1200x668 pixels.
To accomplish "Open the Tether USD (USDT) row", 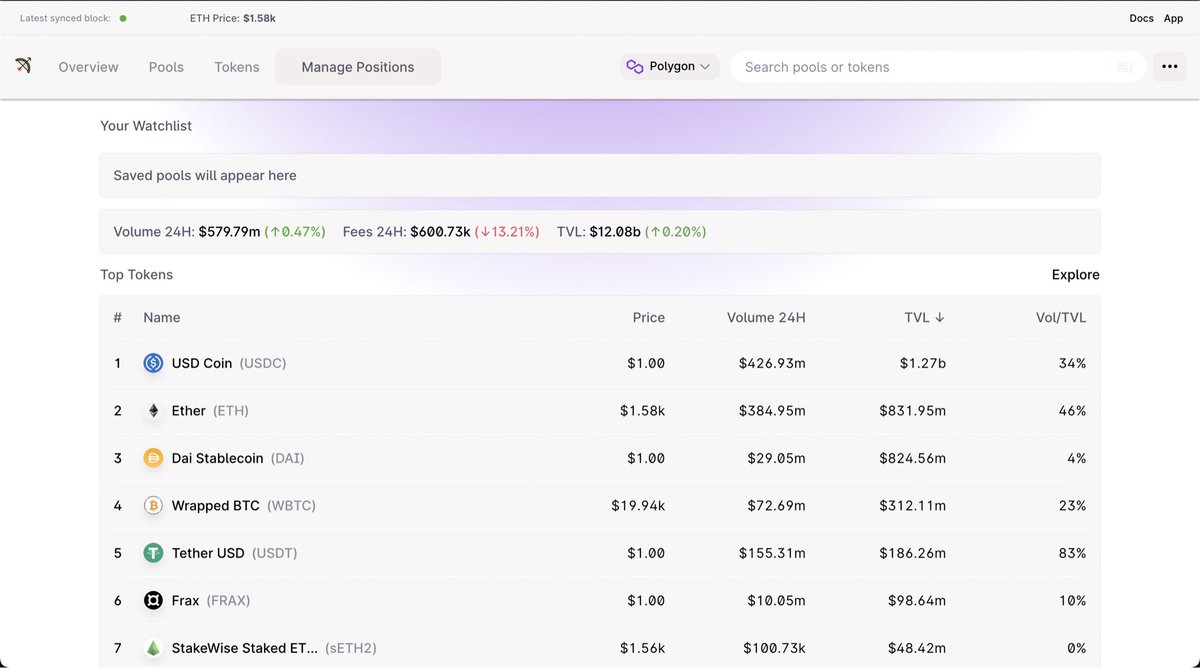I will [x=600, y=553].
